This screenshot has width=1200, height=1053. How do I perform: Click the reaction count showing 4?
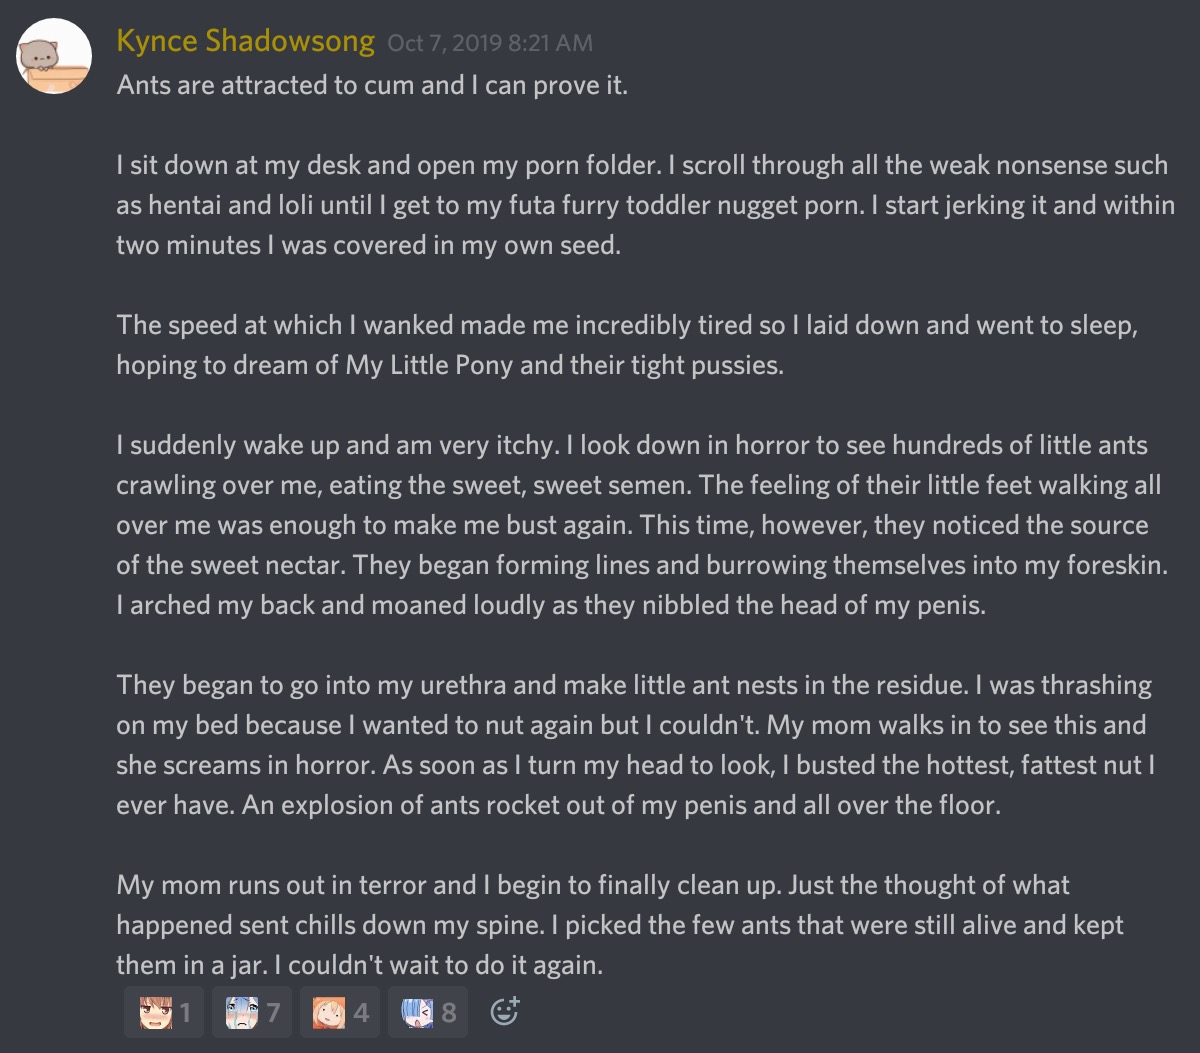tap(361, 1013)
